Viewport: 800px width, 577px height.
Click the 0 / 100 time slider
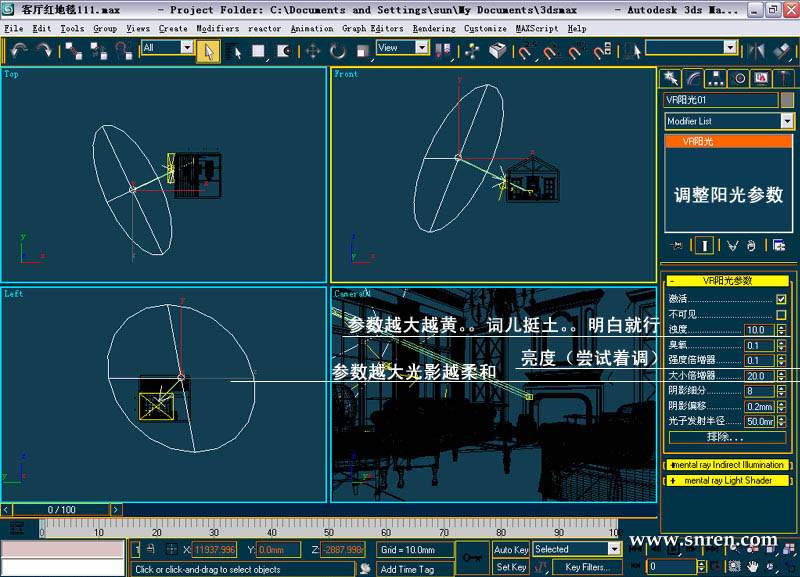[62, 510]
